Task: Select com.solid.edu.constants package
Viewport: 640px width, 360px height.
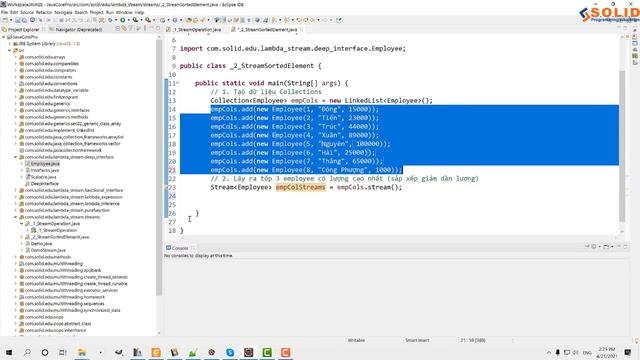Action: tap(46, 77)
